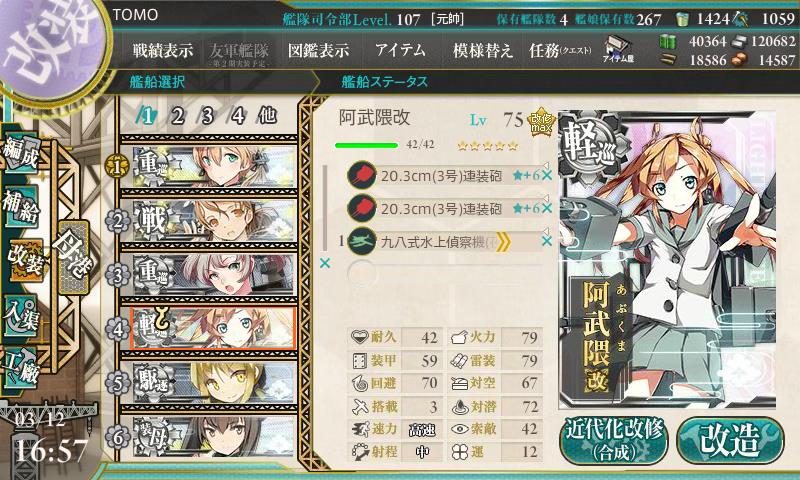Open the 工廠 factory sidebar icon
Viewport: 800px width, 480px height.
[x=20, y=368]
